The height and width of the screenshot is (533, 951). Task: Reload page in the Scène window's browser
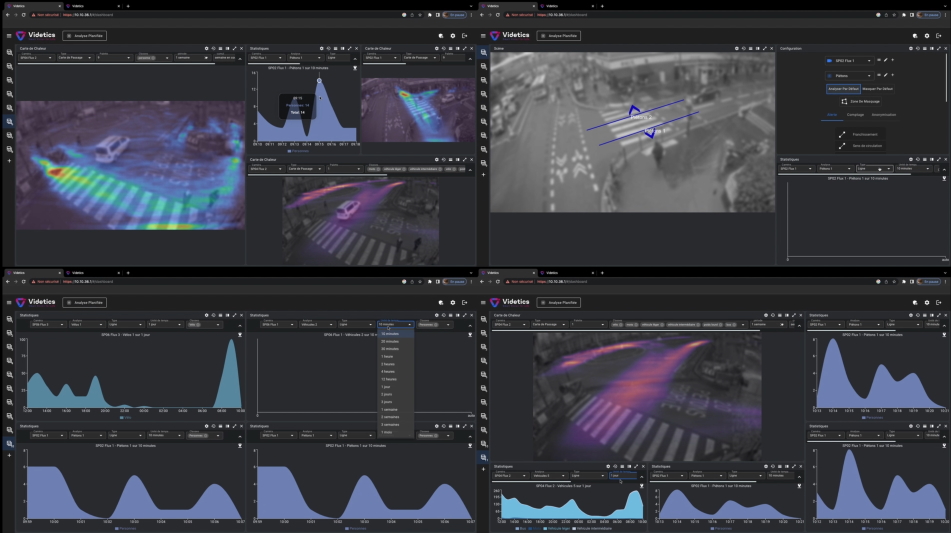click(x=498, y=15)
